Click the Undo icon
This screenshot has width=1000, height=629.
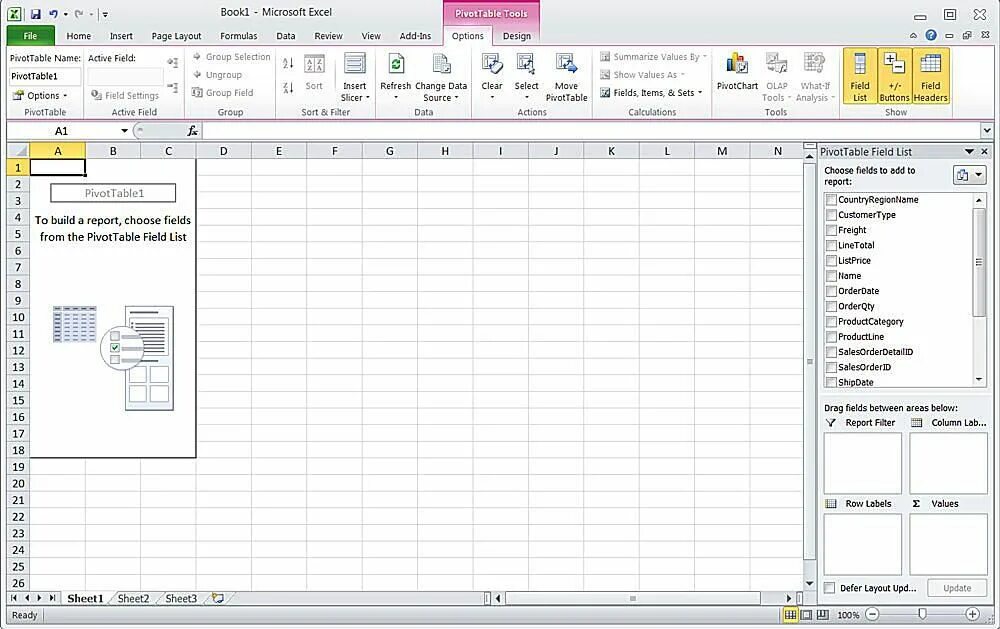pyautogui.click(x=54, y=13)
